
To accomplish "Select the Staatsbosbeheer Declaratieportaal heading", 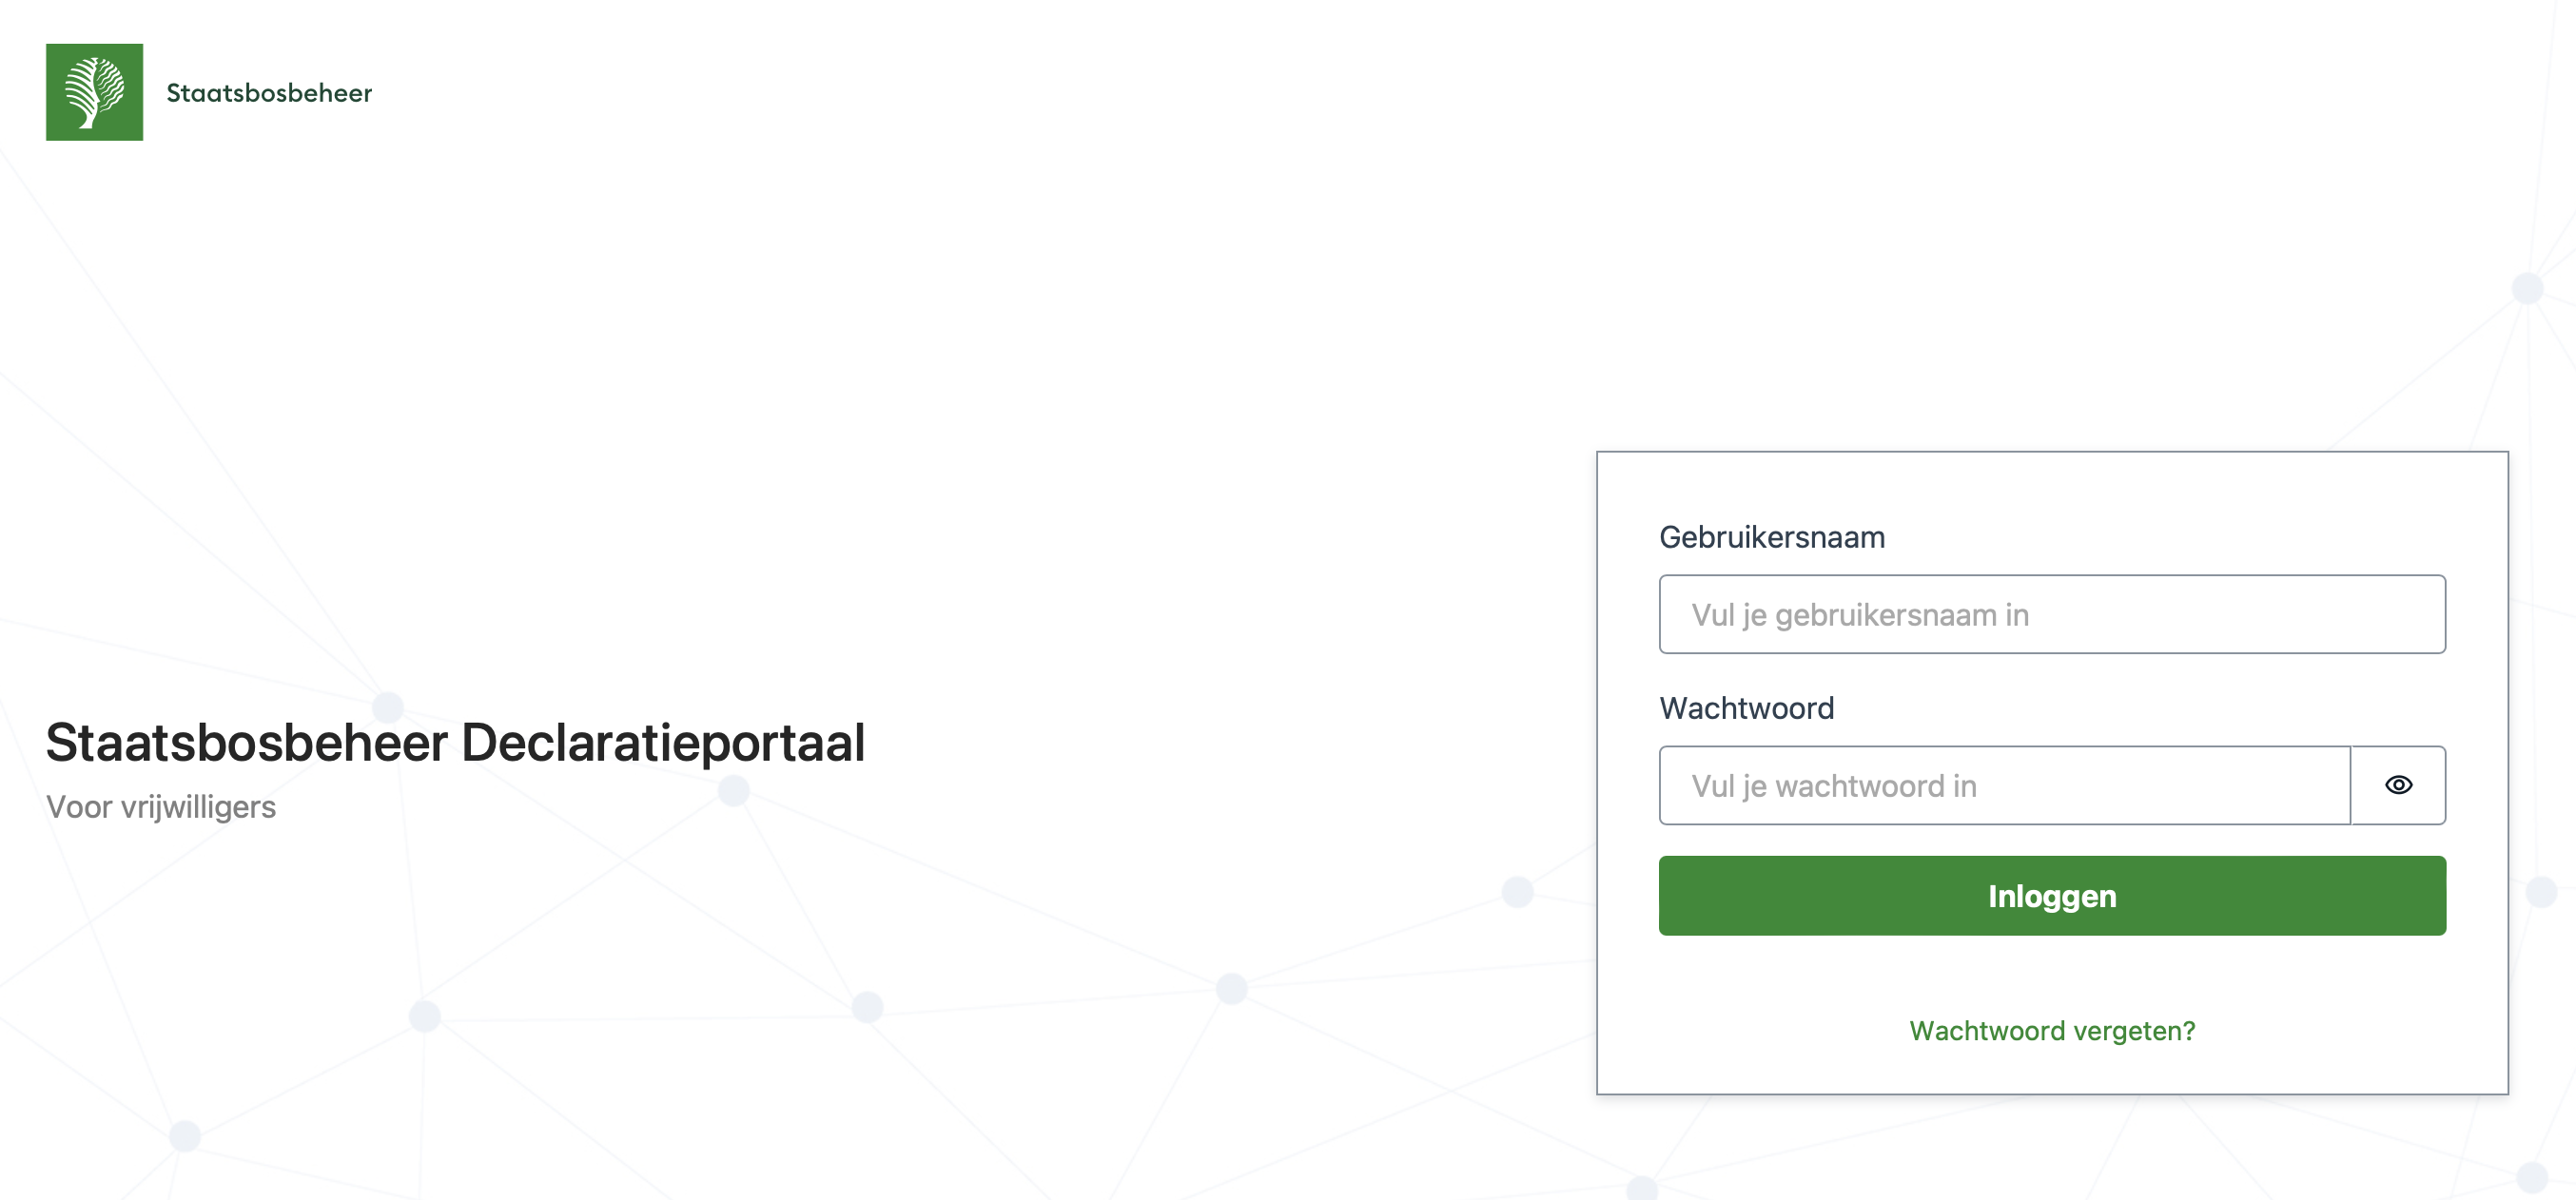I will pyautogui.click(x=455, y=743).
